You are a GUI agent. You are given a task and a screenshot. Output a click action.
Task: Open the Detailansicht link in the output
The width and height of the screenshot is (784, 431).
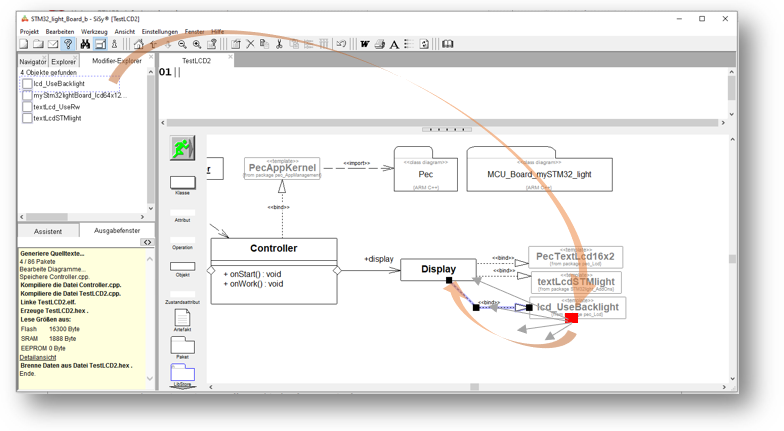(x=38, y=357)
